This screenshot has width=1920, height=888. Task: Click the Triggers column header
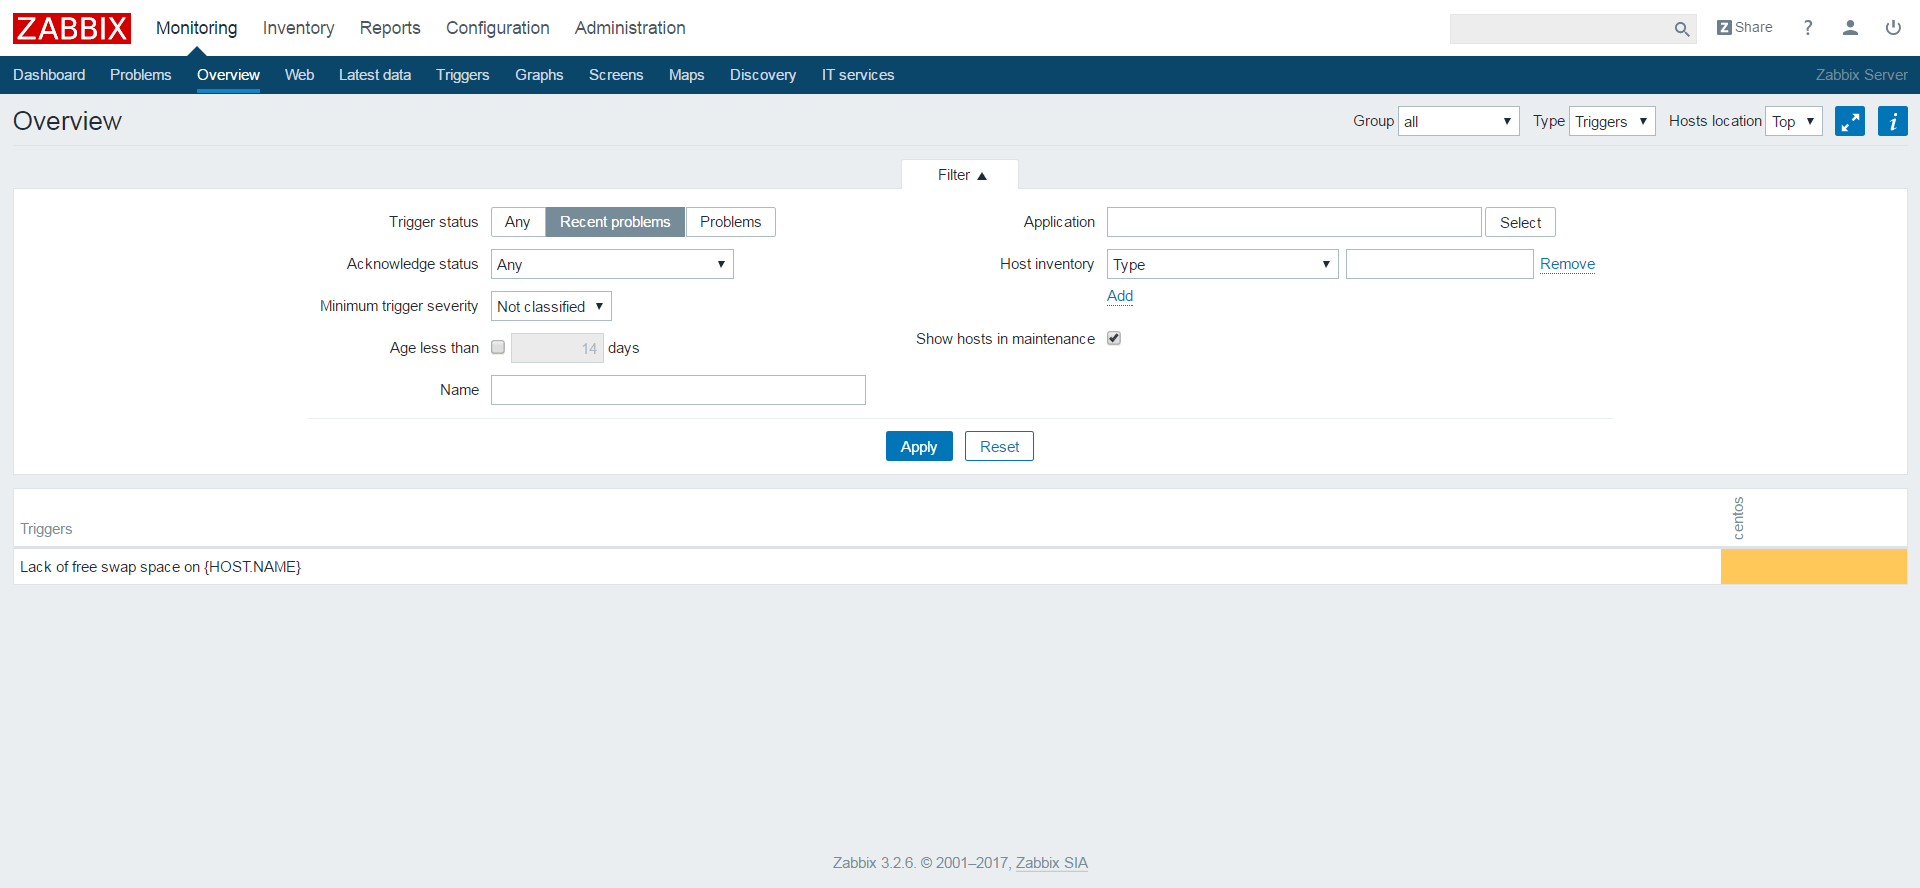pyautogui.click(x=46, y=529)
